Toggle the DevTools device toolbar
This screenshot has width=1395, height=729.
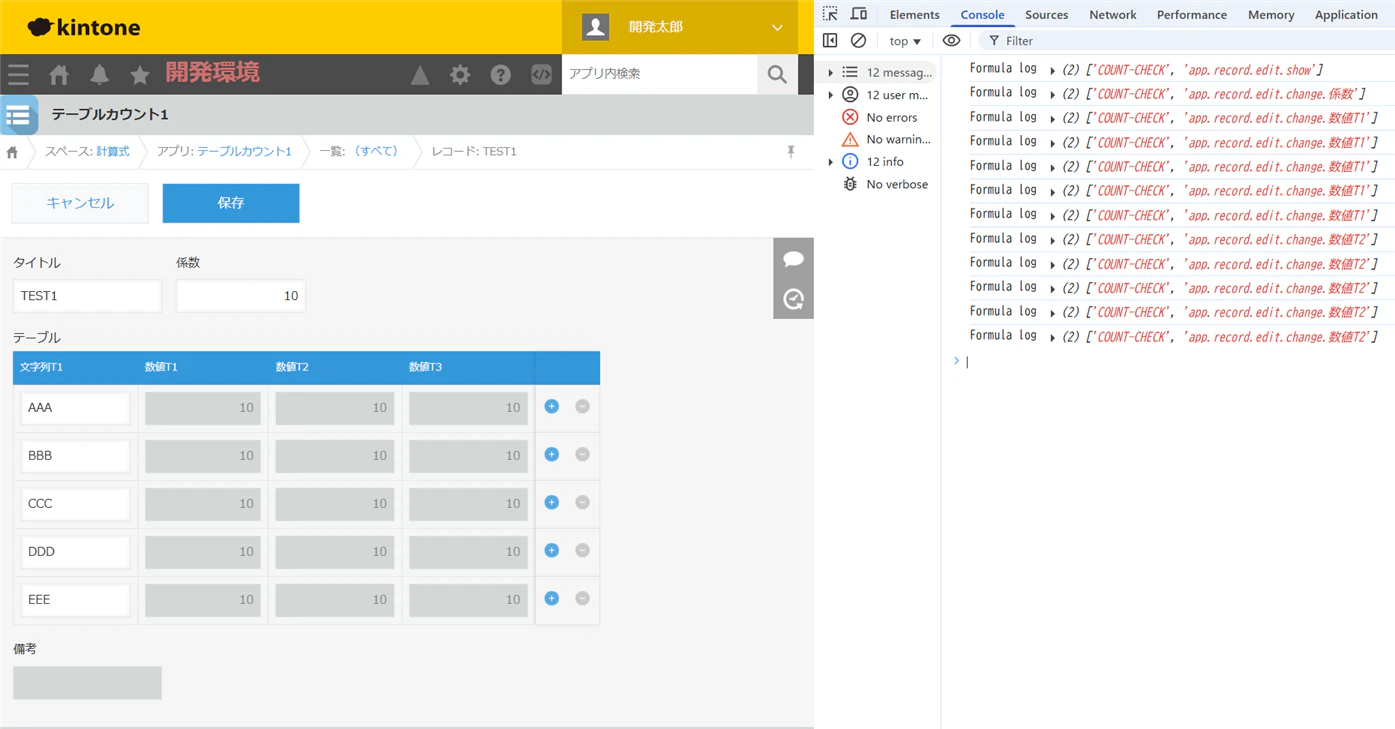point(859,14)
